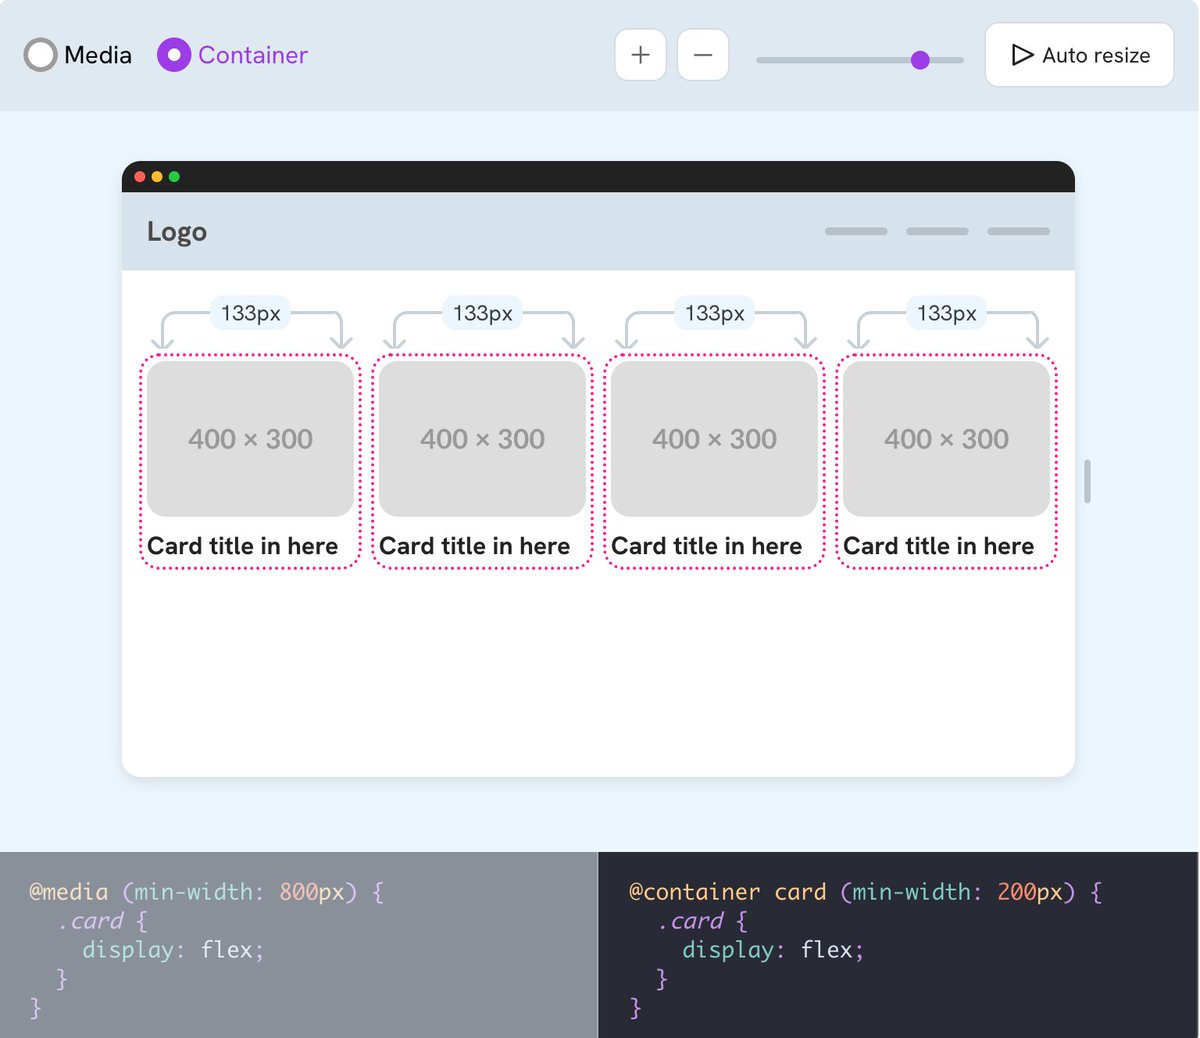Viewport: 1200px width, 1038px height.
Task: Click the play icon inside Auto resize
Action: [x=1023, y=55]
